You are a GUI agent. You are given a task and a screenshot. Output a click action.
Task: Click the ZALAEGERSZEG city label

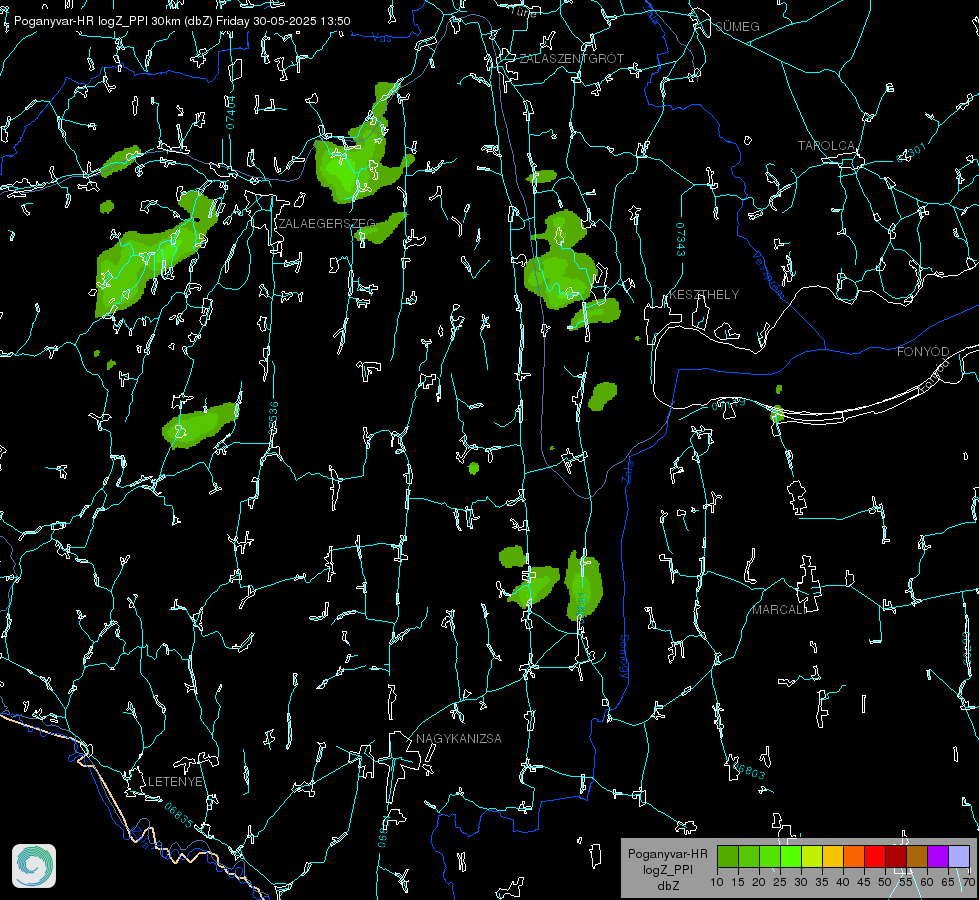327,223
